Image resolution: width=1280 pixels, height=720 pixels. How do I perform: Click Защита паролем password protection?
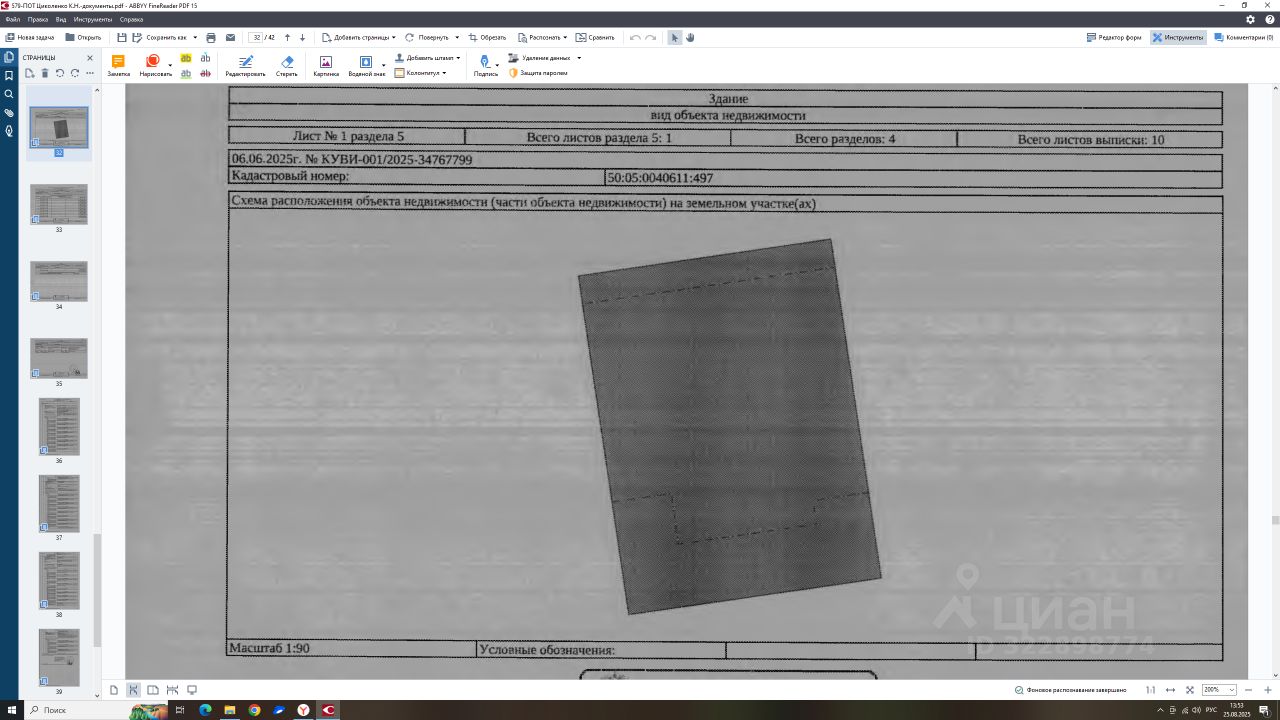point(538,73)
